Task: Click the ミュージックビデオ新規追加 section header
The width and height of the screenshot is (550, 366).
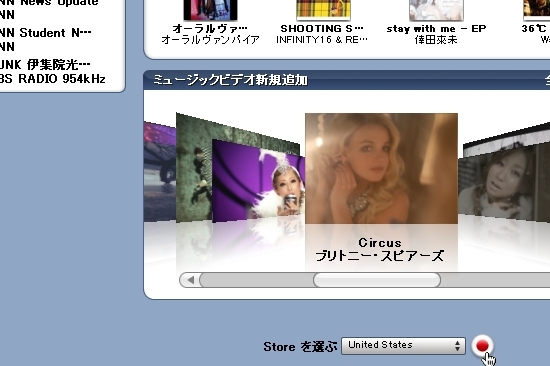Action: 230,80
